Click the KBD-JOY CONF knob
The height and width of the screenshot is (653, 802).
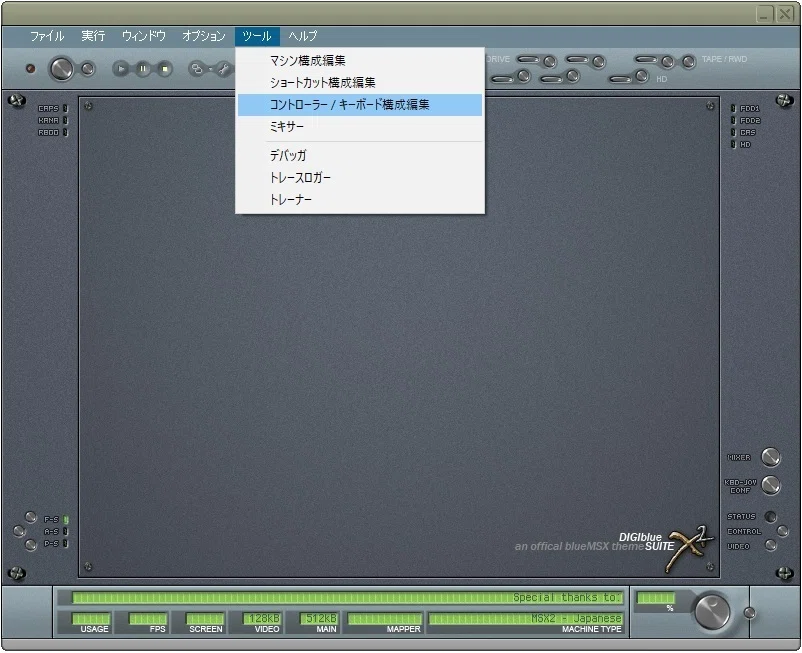771,485
